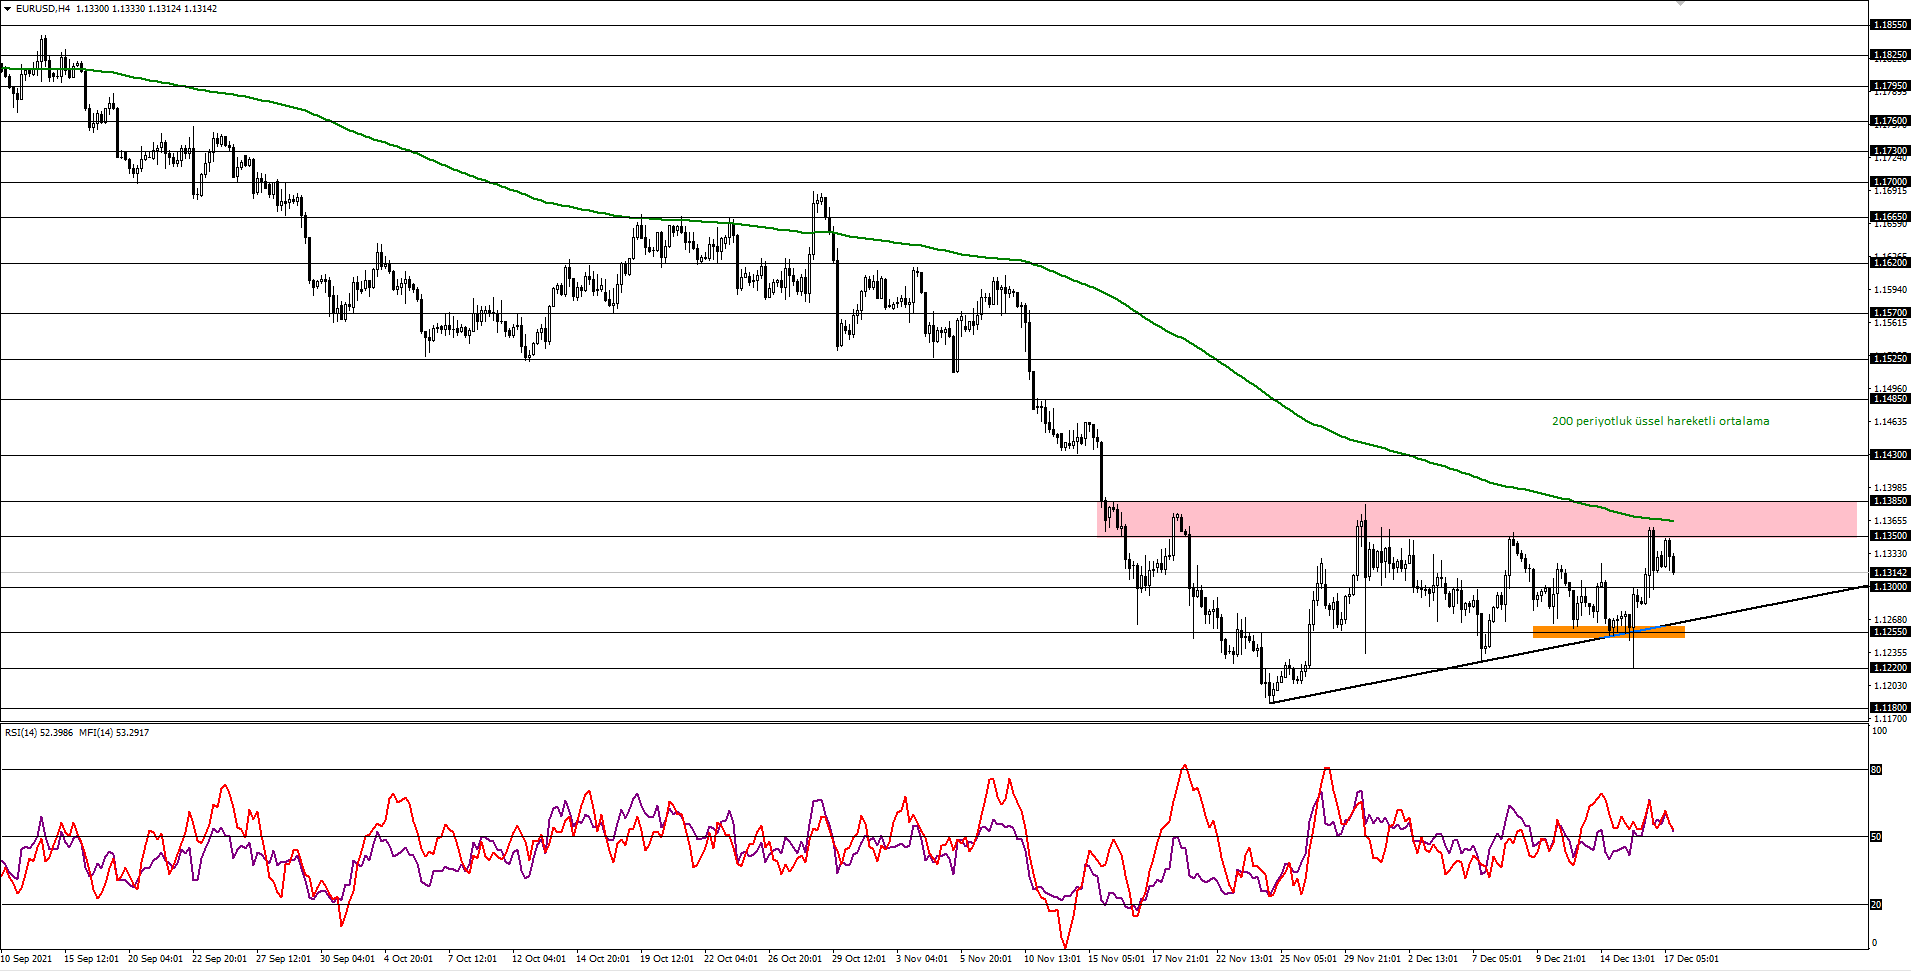Click the 22 Oct 04:01 time label

point(730,959)
